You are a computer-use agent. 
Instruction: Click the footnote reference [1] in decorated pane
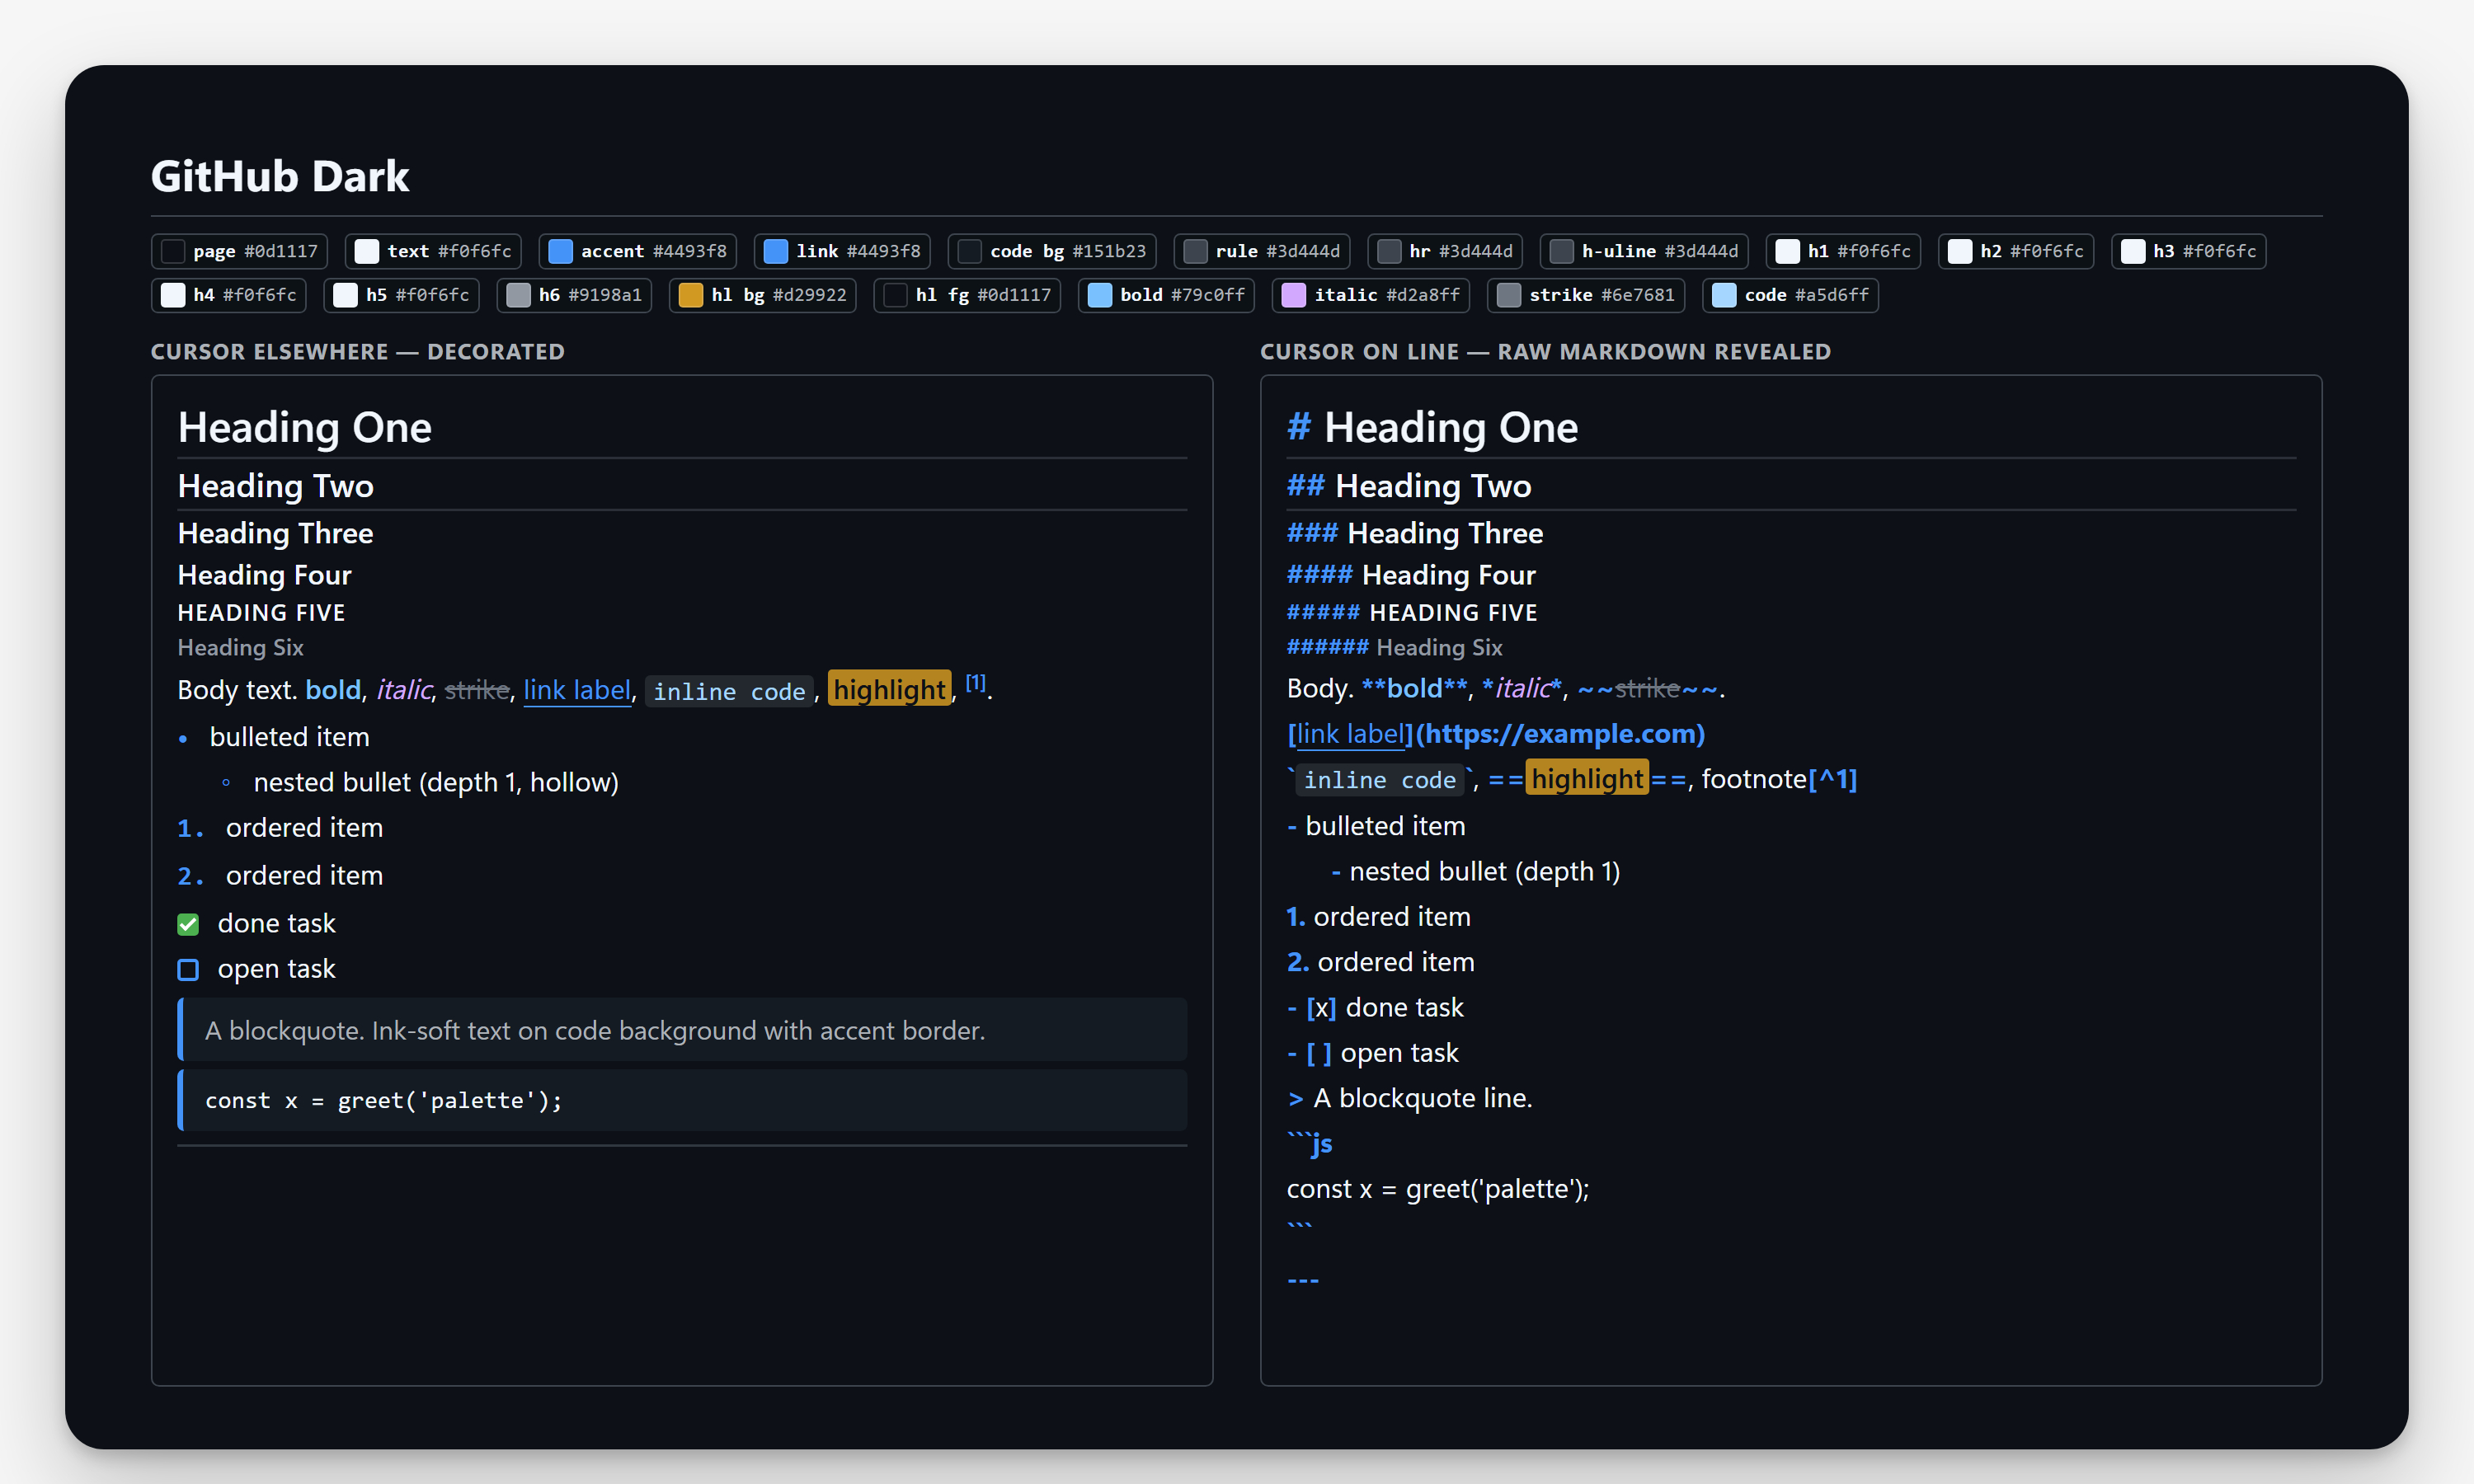click(976, 683)
